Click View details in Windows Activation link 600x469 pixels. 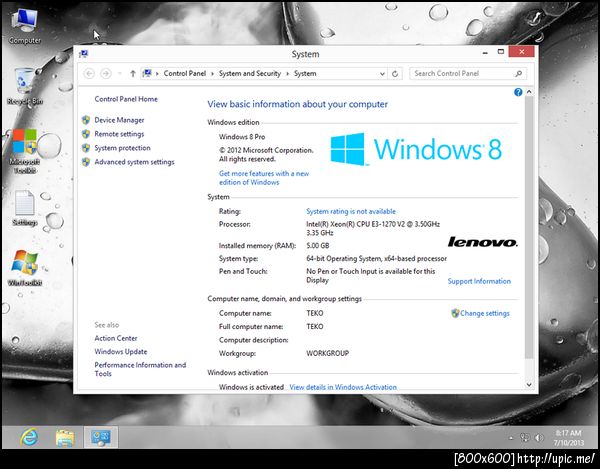343,387
